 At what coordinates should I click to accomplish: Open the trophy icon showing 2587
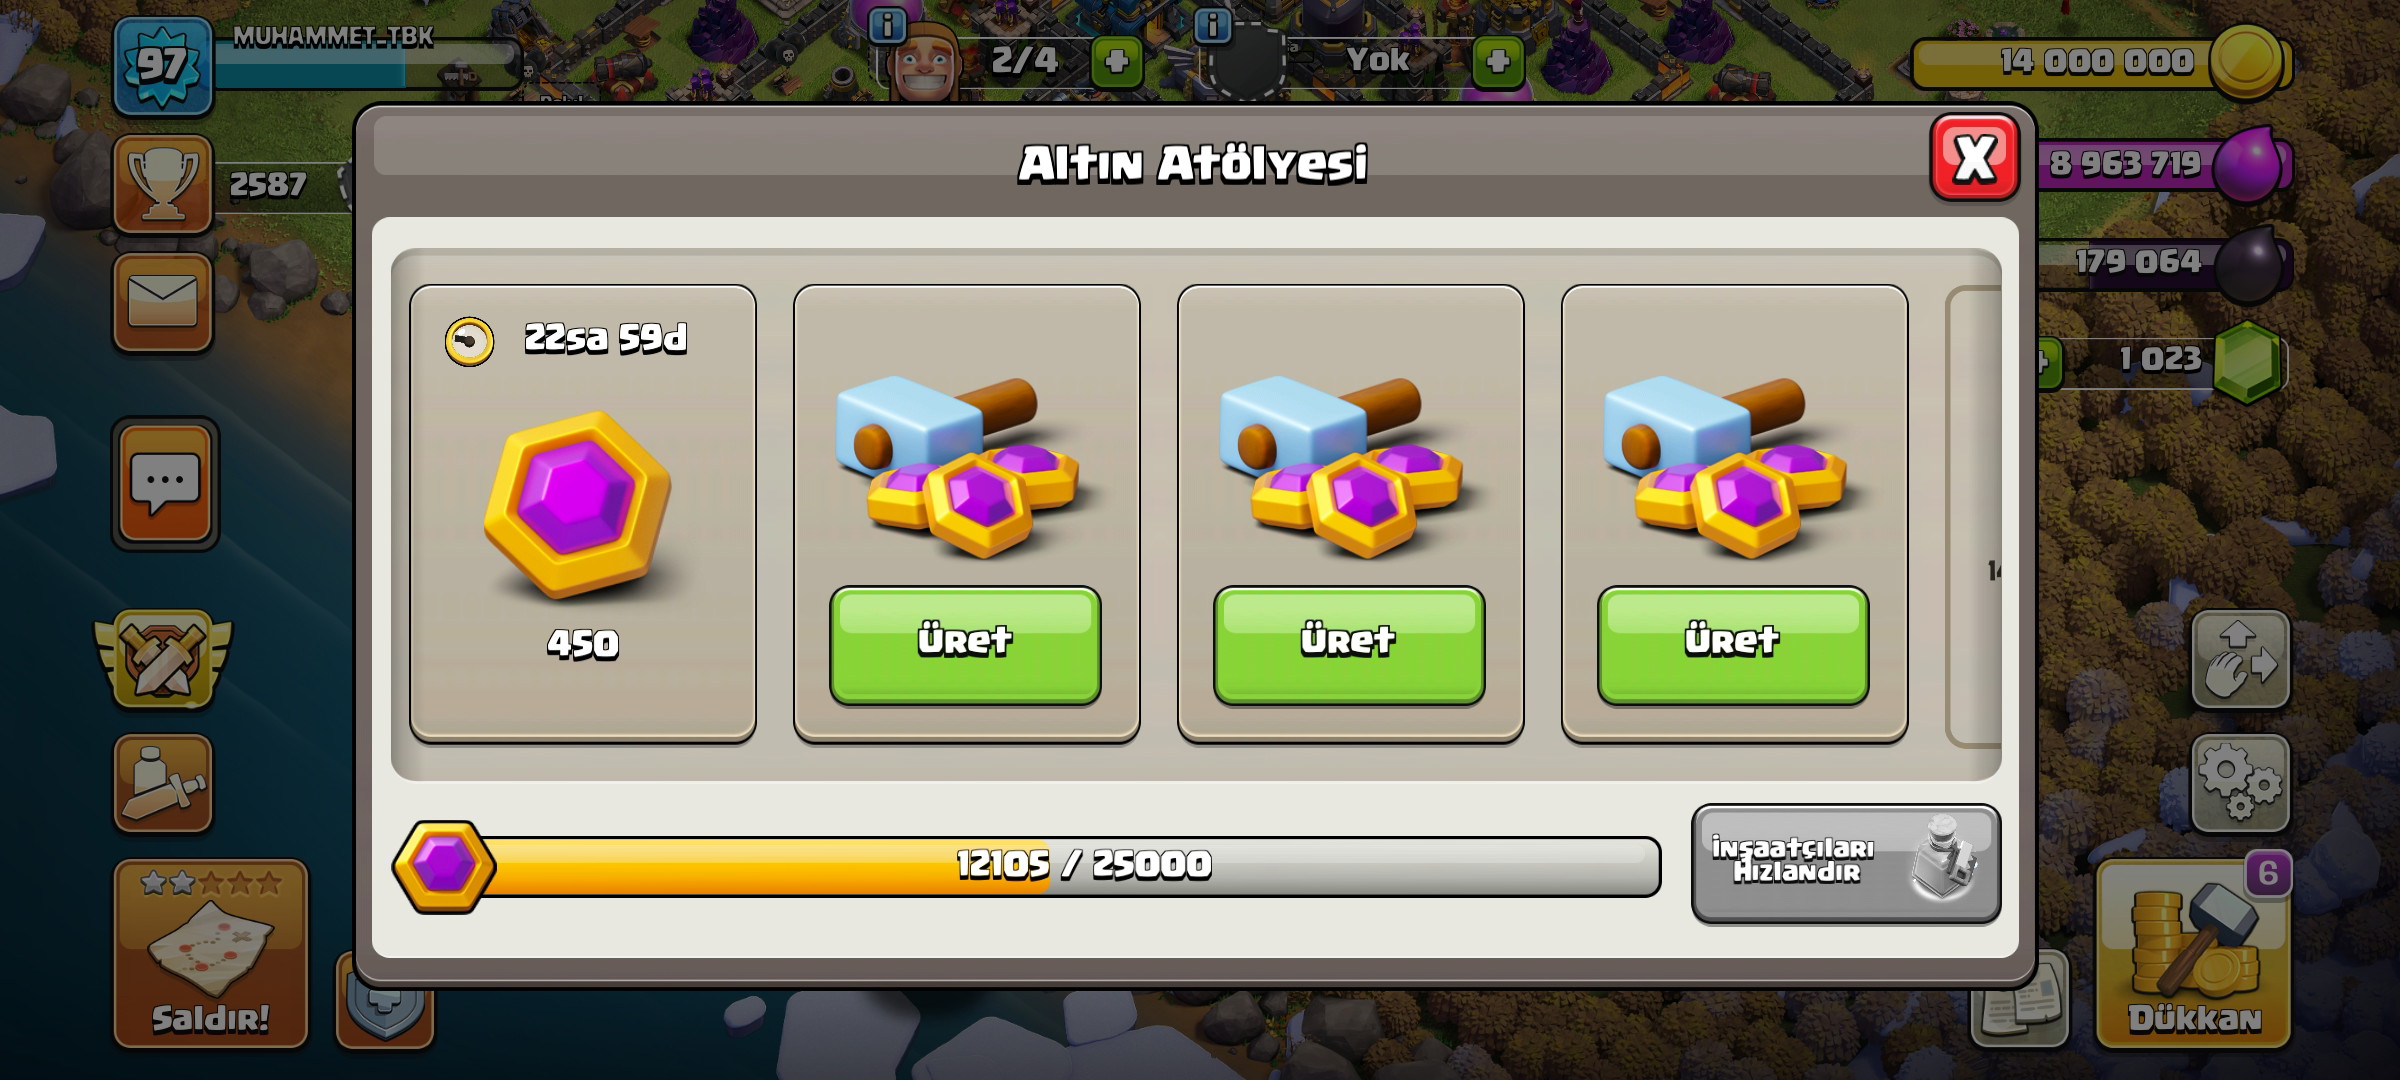tap(163, 184)
